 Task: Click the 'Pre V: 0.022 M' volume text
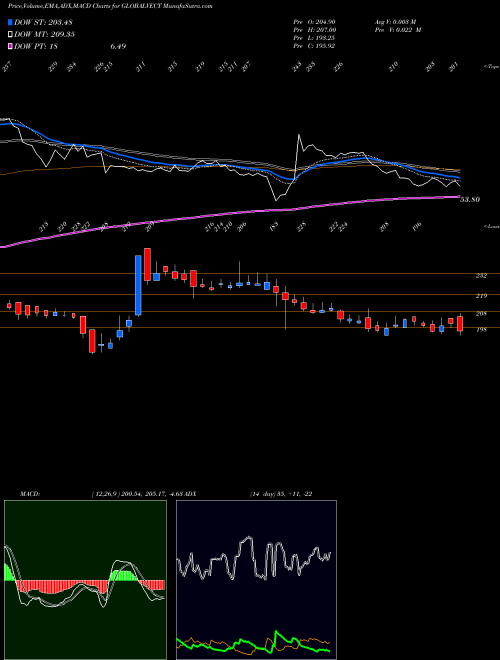tap(397, 30)
